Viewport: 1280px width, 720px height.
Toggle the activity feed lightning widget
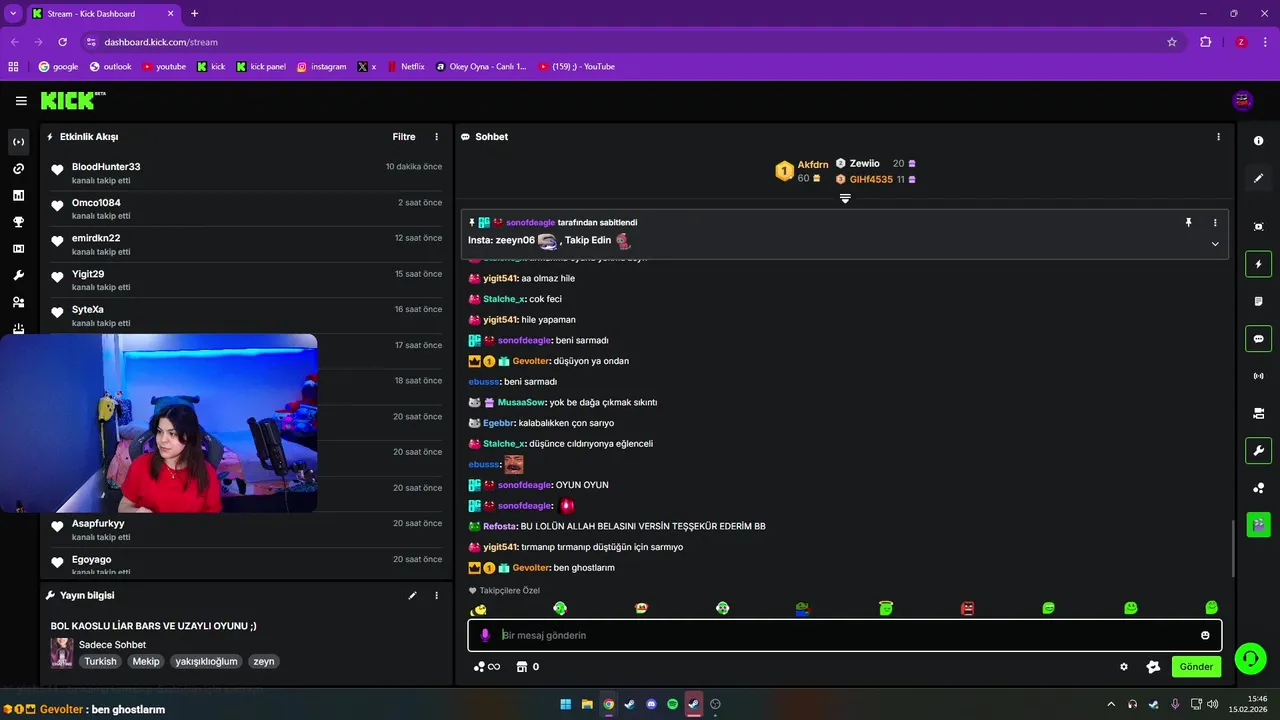(x=1258, y=264)
